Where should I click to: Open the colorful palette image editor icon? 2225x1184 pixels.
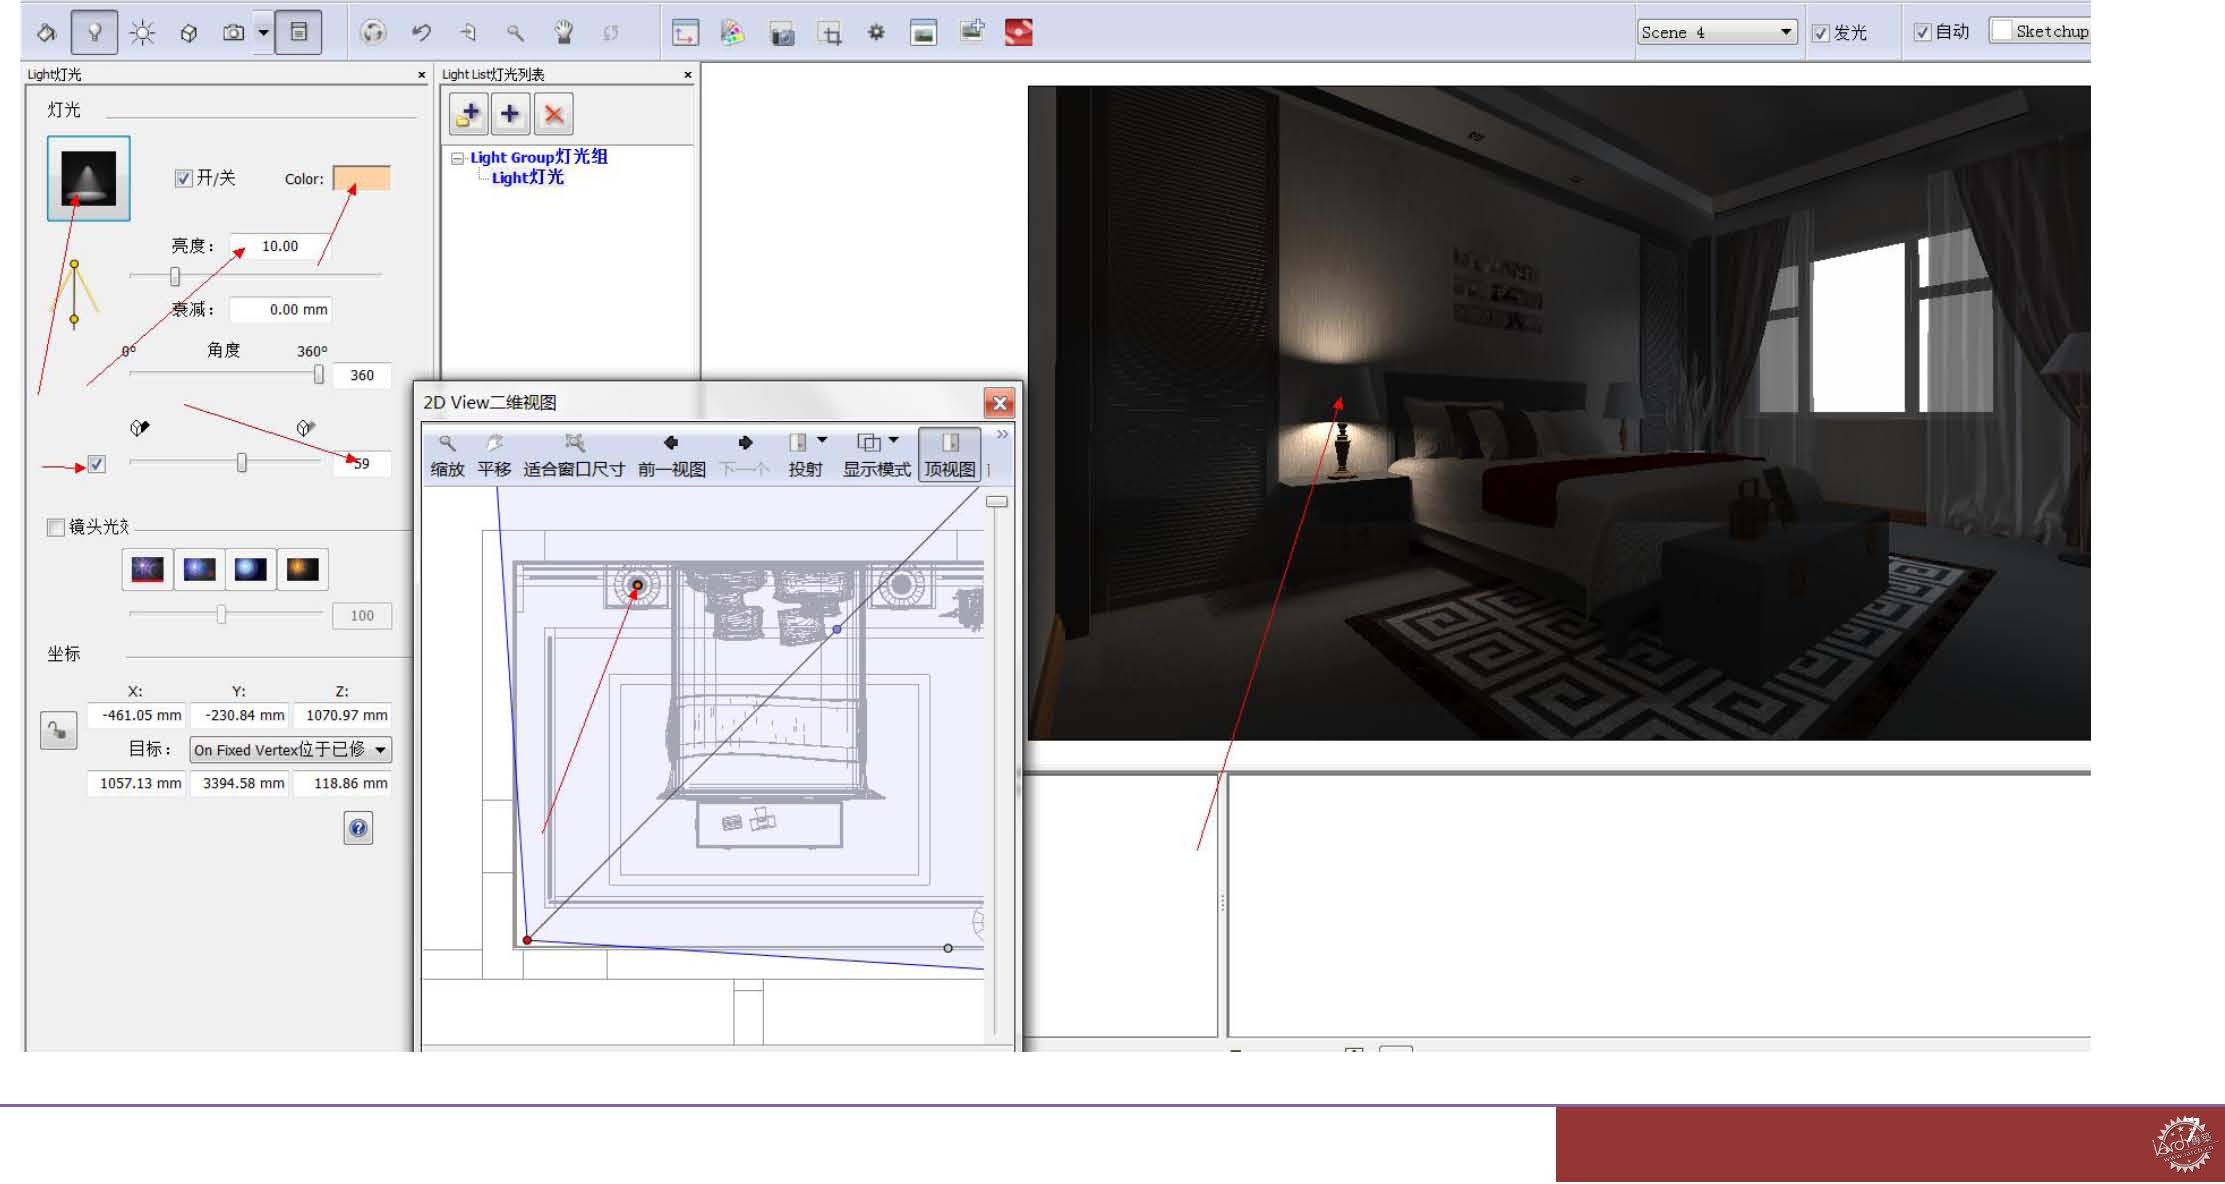point(732,32)
